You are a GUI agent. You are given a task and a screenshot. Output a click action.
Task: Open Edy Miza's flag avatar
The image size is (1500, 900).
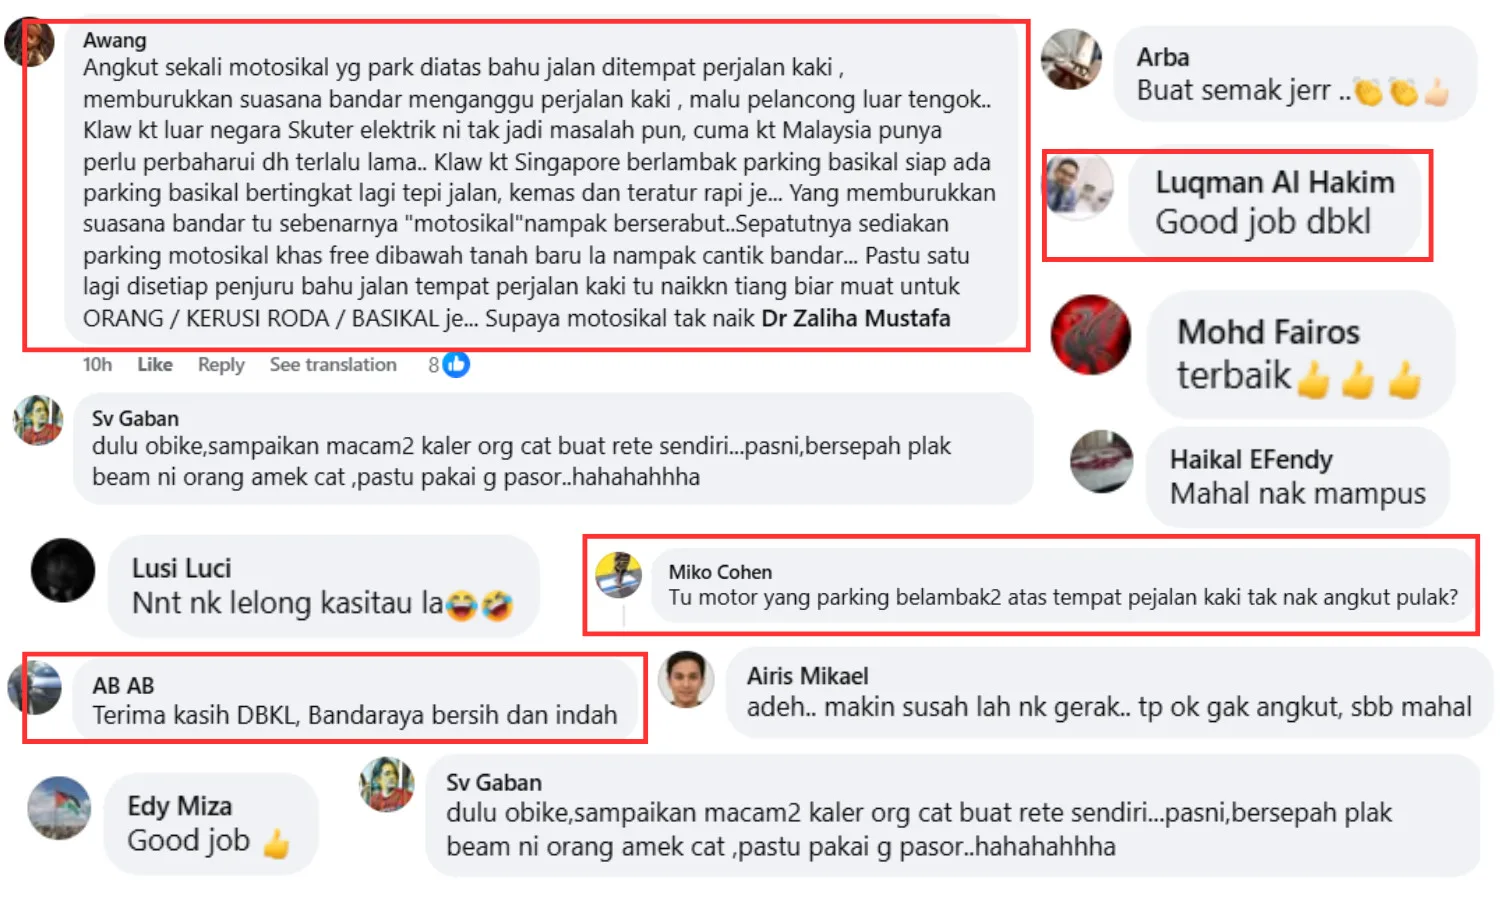pos(59,808)
